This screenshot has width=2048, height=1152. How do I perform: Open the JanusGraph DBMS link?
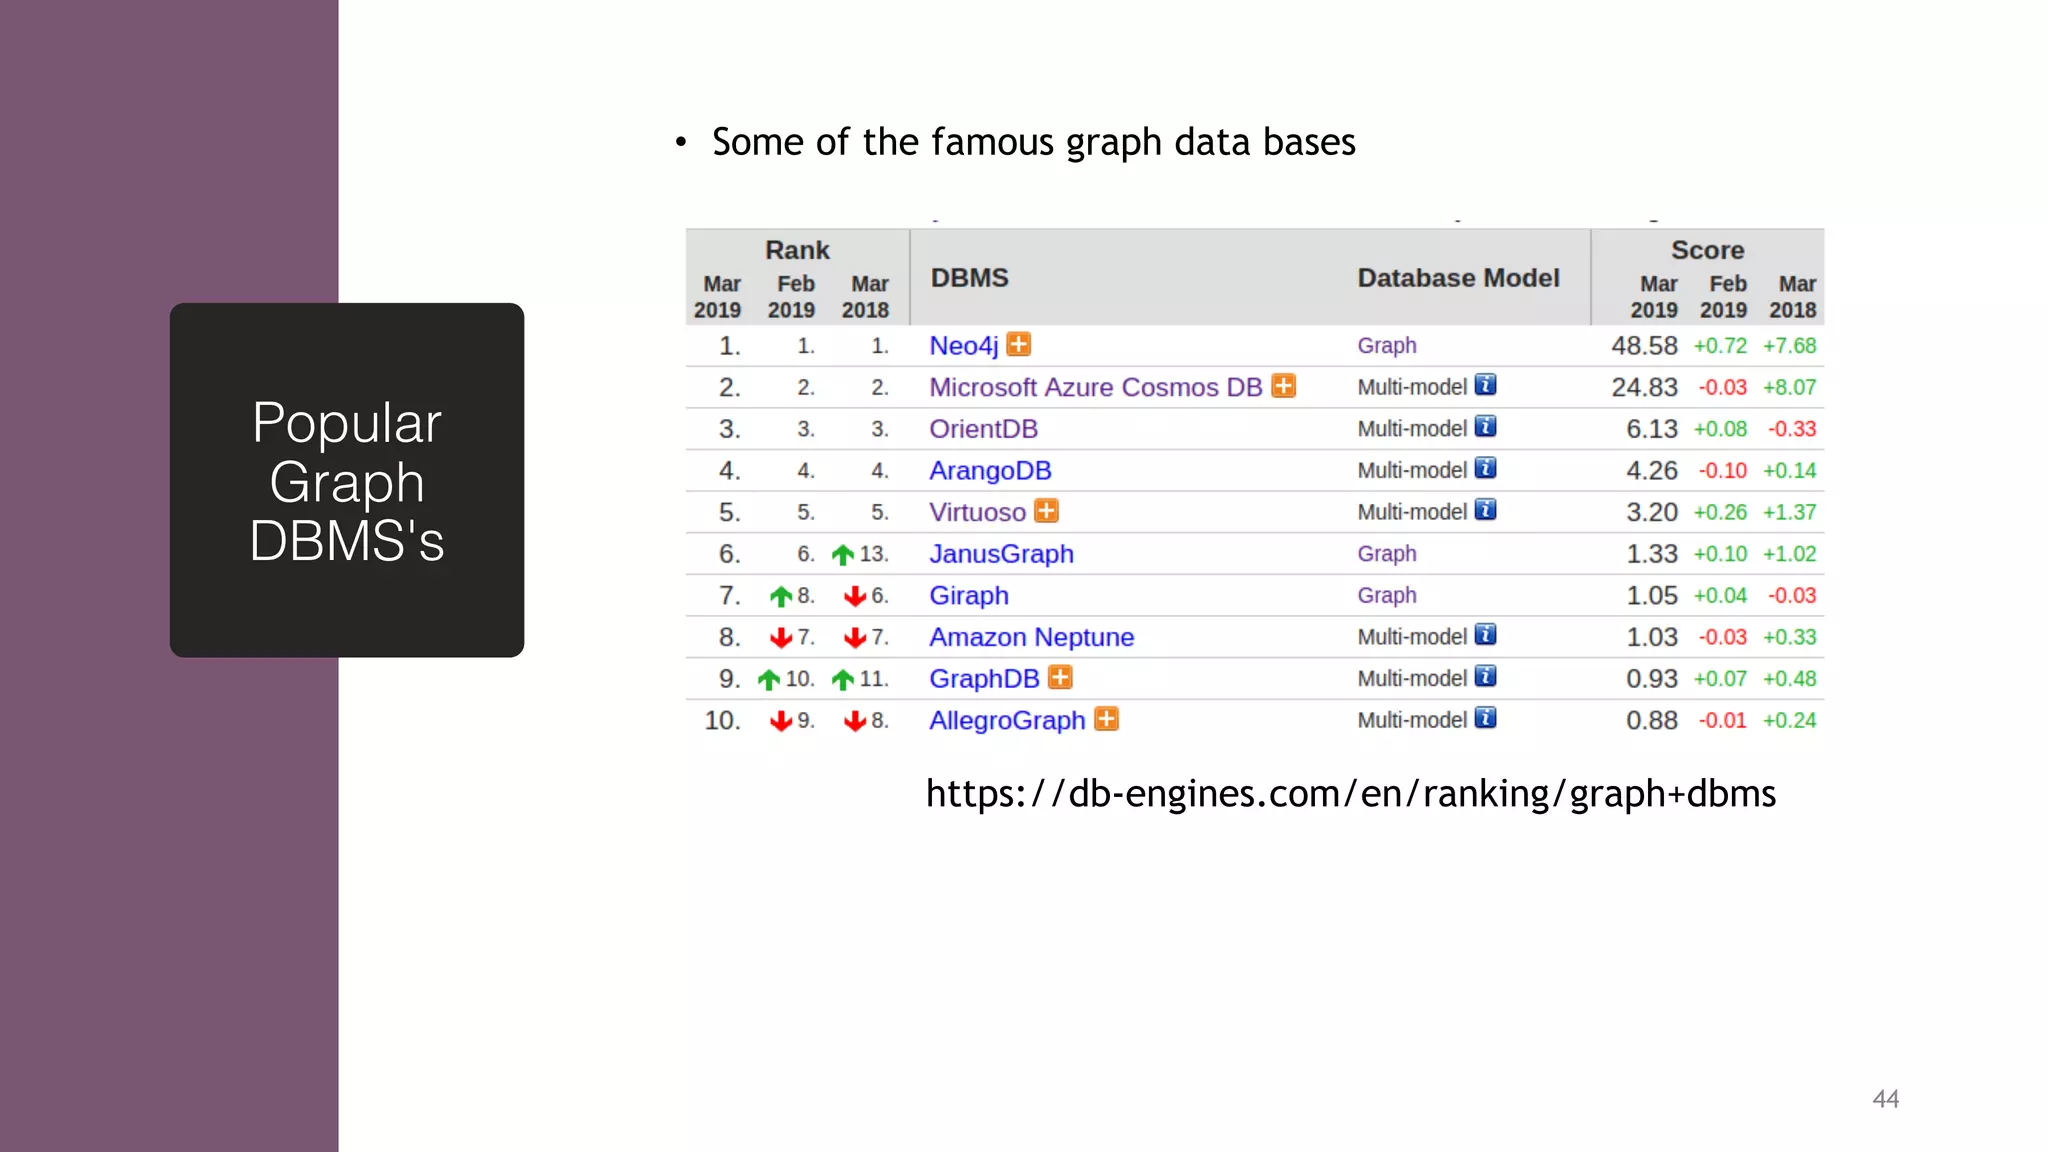[1001, 554]
